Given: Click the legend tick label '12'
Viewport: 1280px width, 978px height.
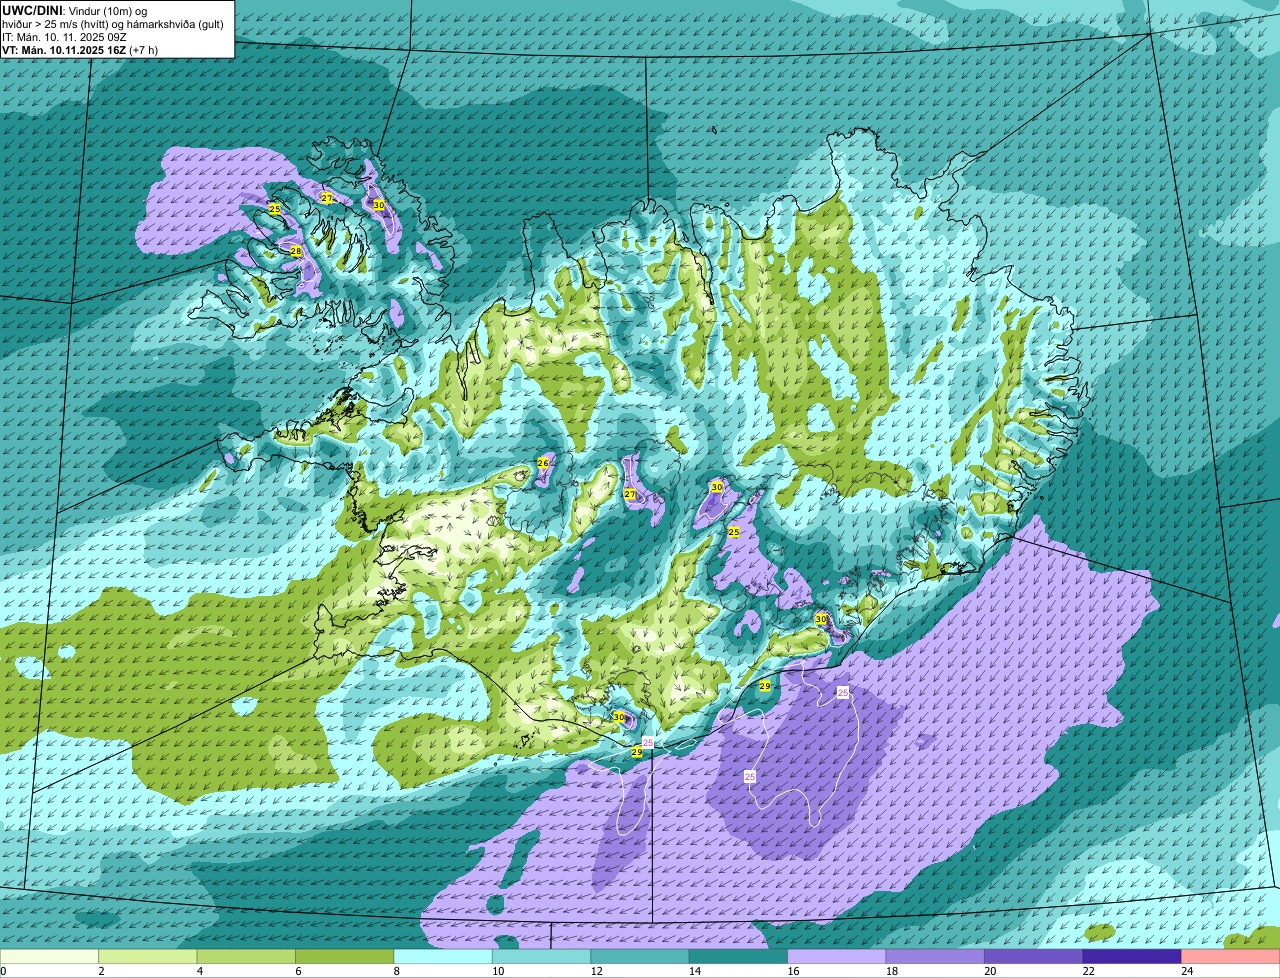Looking at the screenshot, I should pyautogui.click(x=596, y=971).
